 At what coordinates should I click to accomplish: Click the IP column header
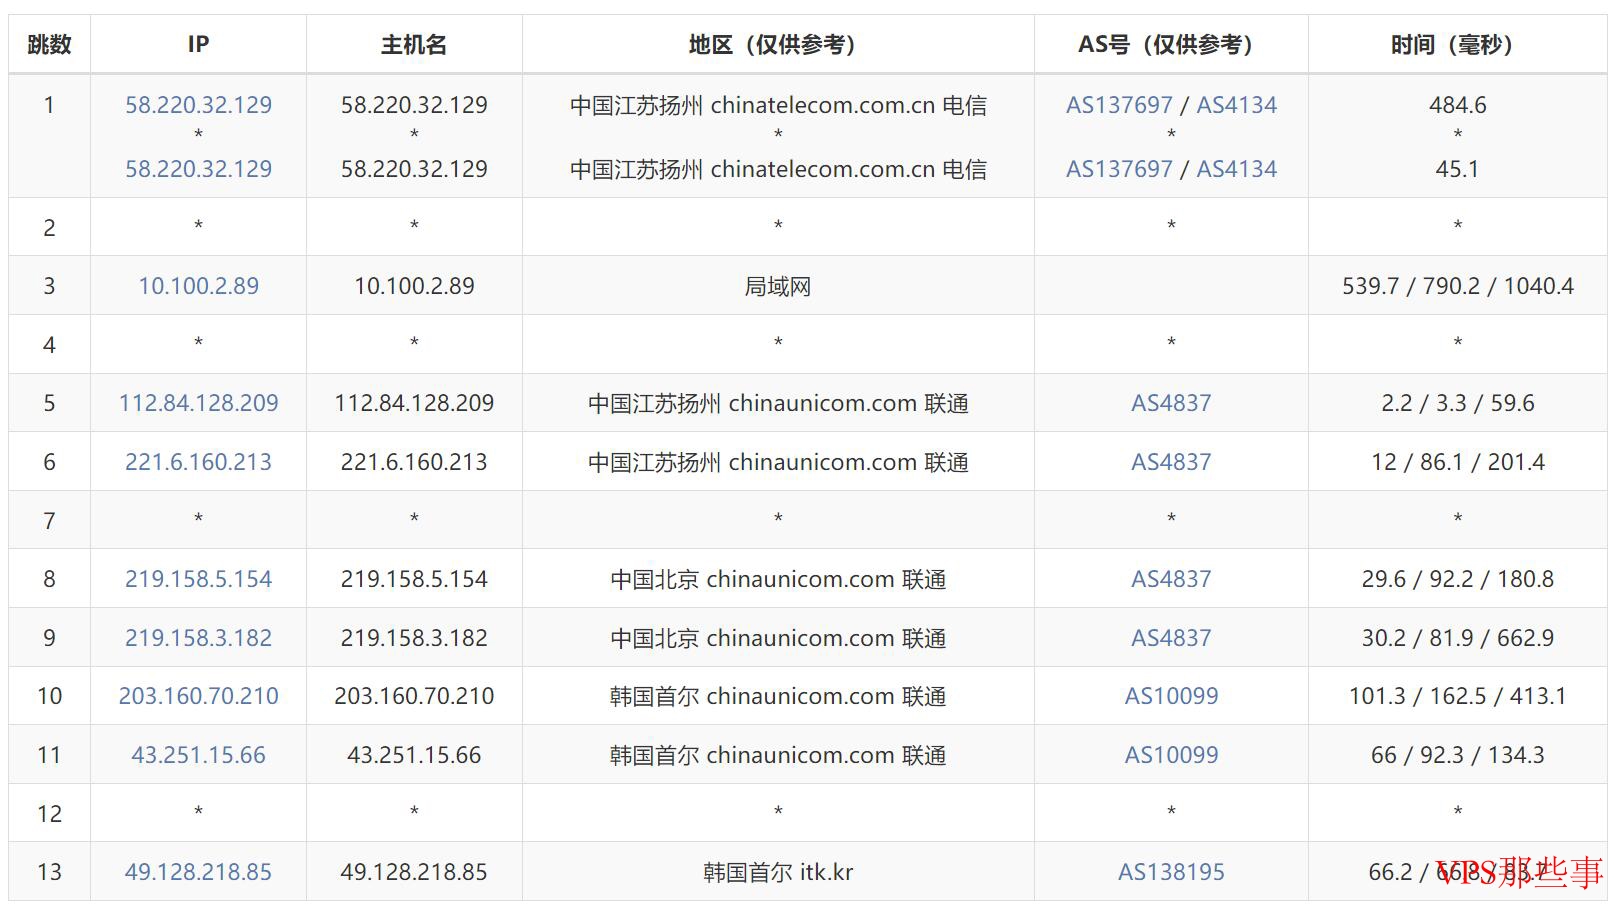coord(198,44)
